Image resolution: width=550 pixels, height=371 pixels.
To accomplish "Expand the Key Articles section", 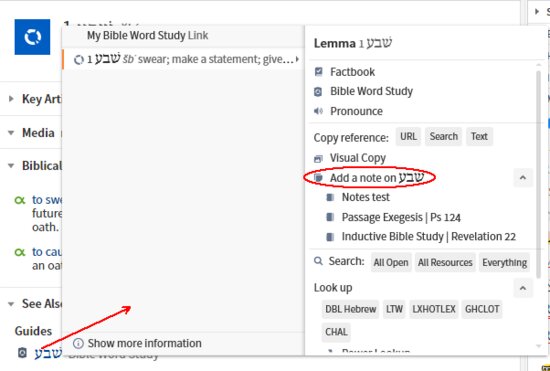I will tap(11, 99).
